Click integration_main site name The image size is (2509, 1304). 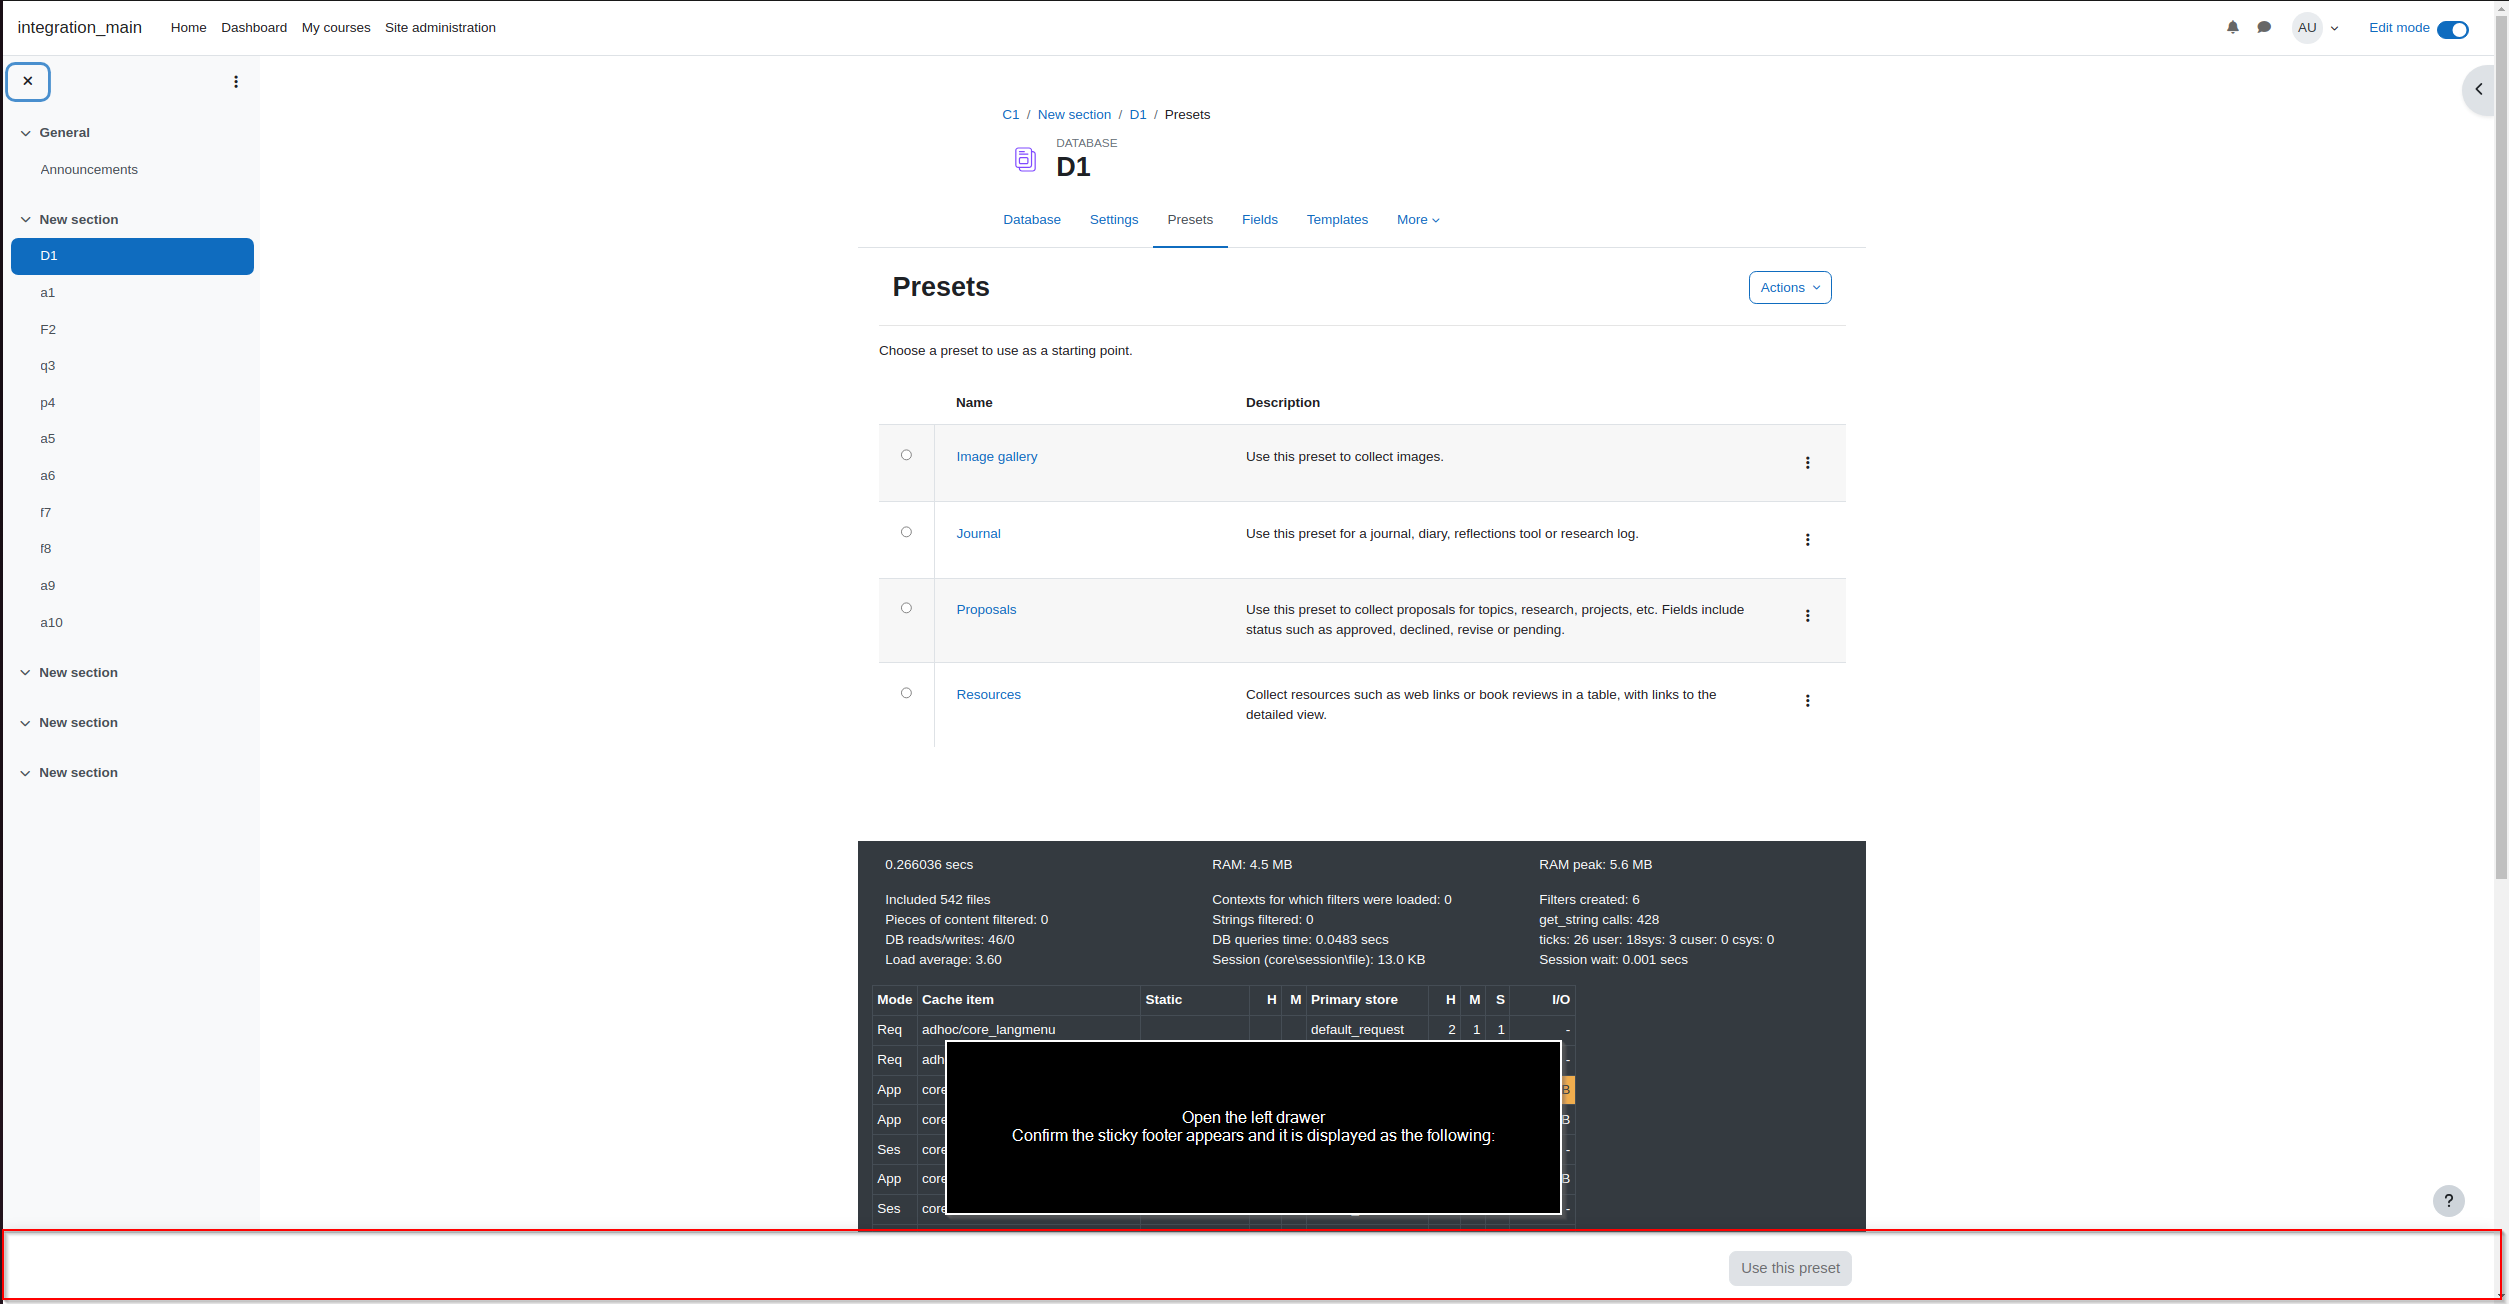click(x=79, y=28)
